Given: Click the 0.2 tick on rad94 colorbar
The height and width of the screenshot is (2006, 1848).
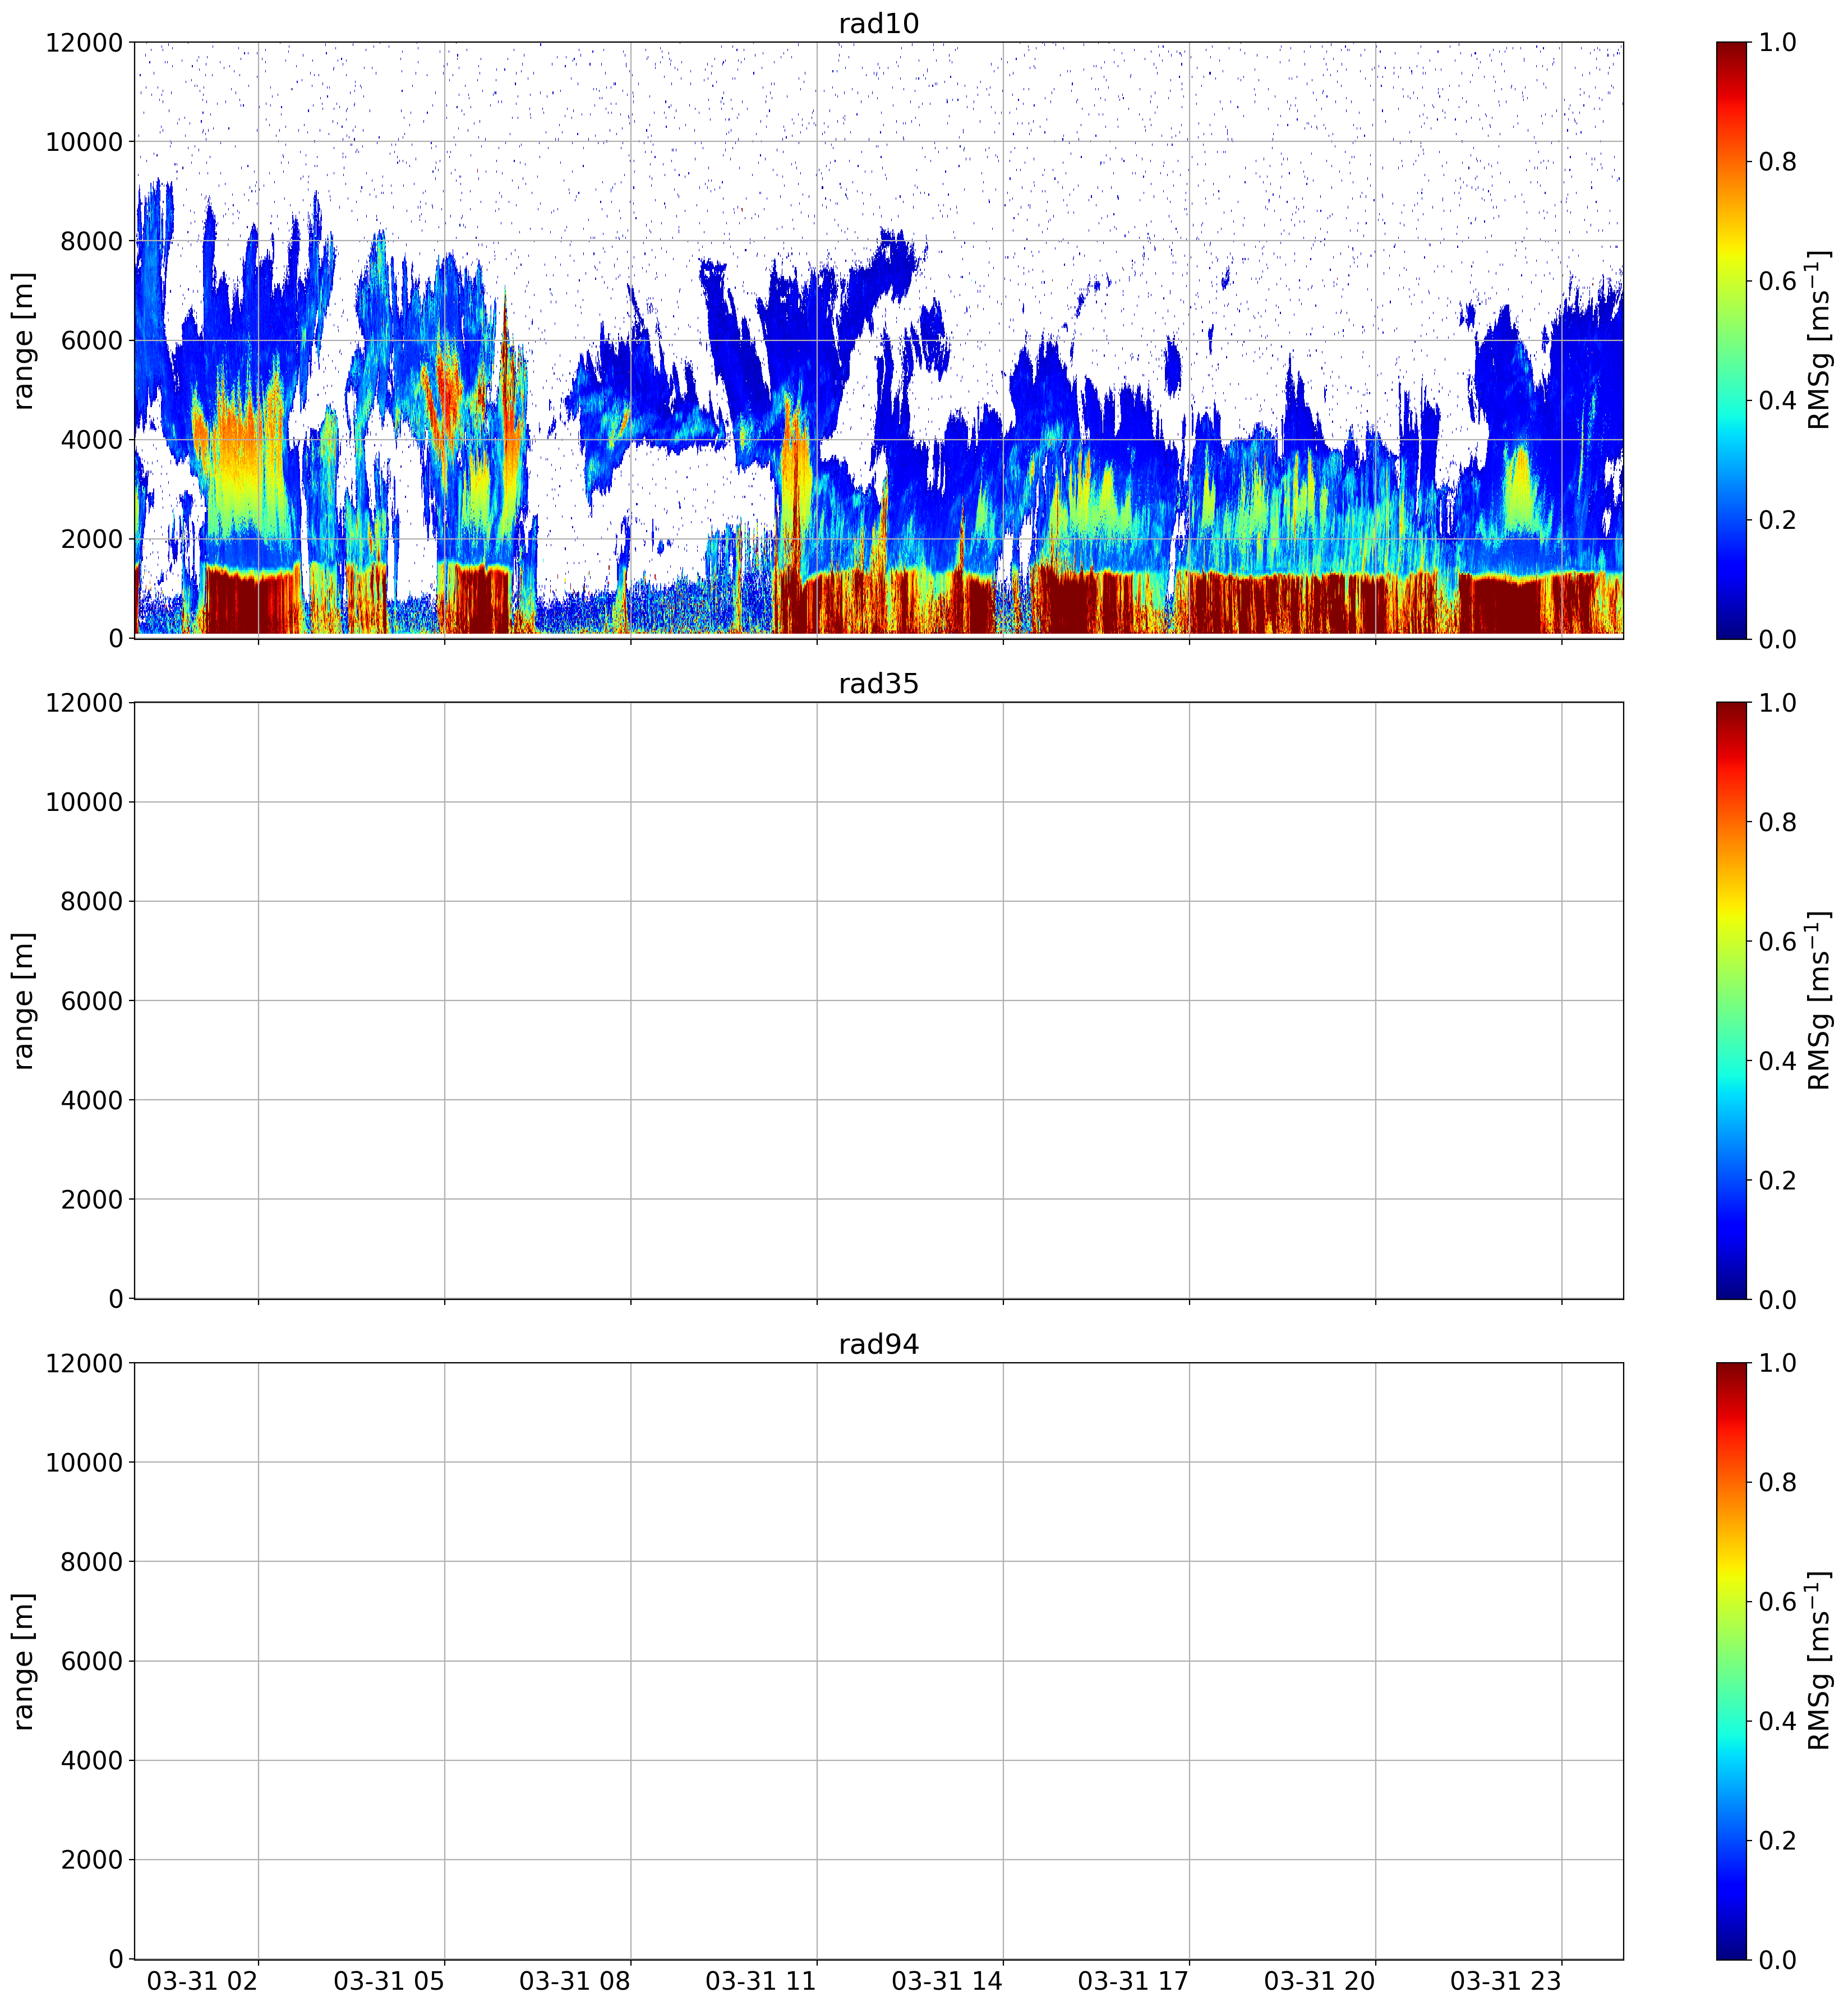Looking at the screenshot, I should (x=1777, y=1841).
